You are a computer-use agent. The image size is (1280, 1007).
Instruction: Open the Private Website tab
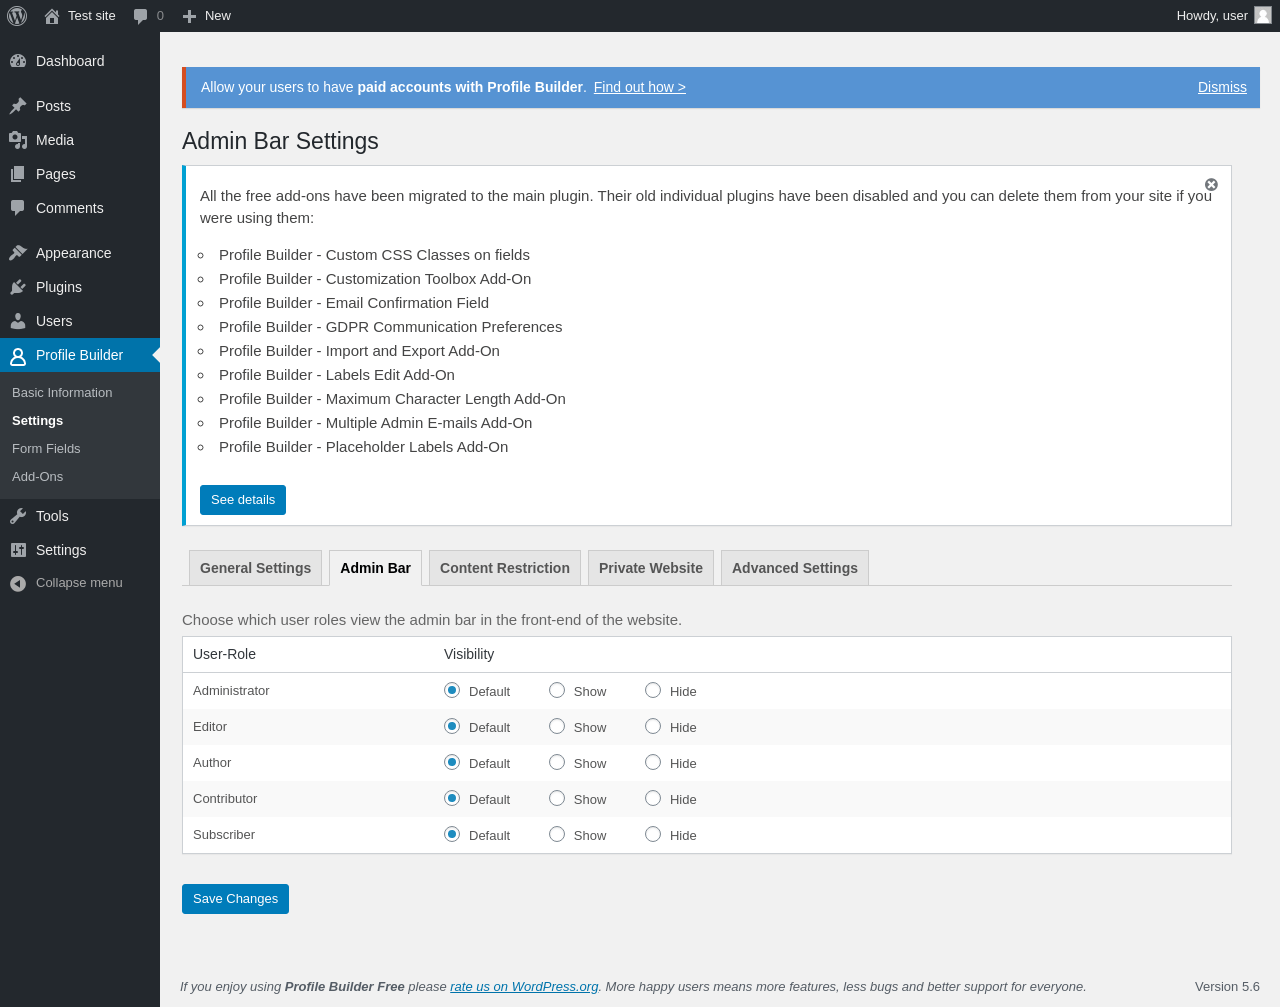point(651,568)
